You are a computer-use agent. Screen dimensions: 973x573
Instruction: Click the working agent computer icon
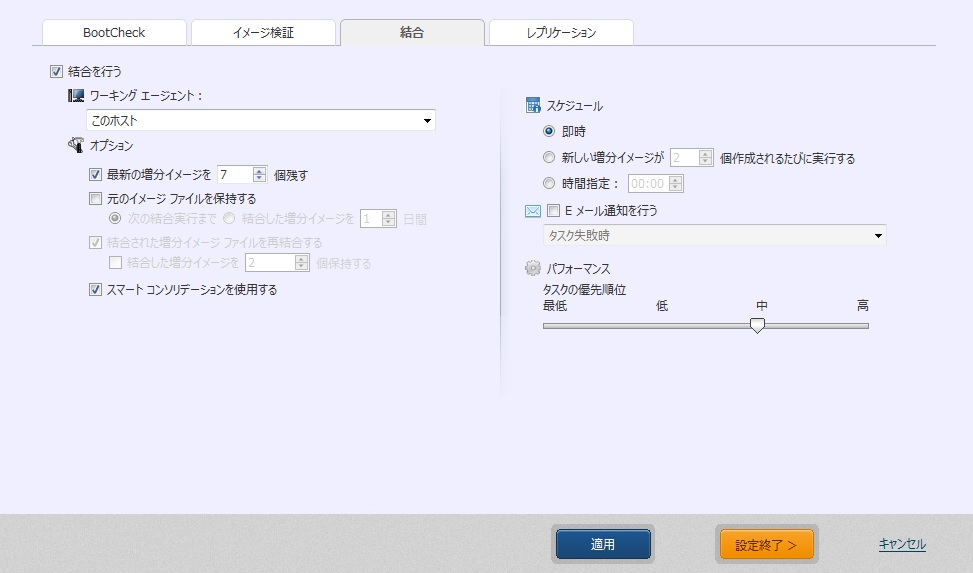76,96
